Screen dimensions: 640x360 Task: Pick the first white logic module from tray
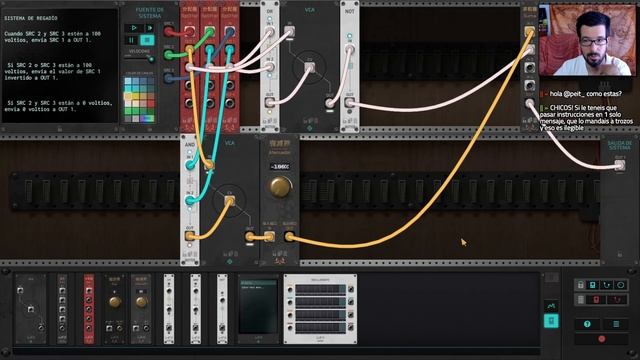click(169, 309)
